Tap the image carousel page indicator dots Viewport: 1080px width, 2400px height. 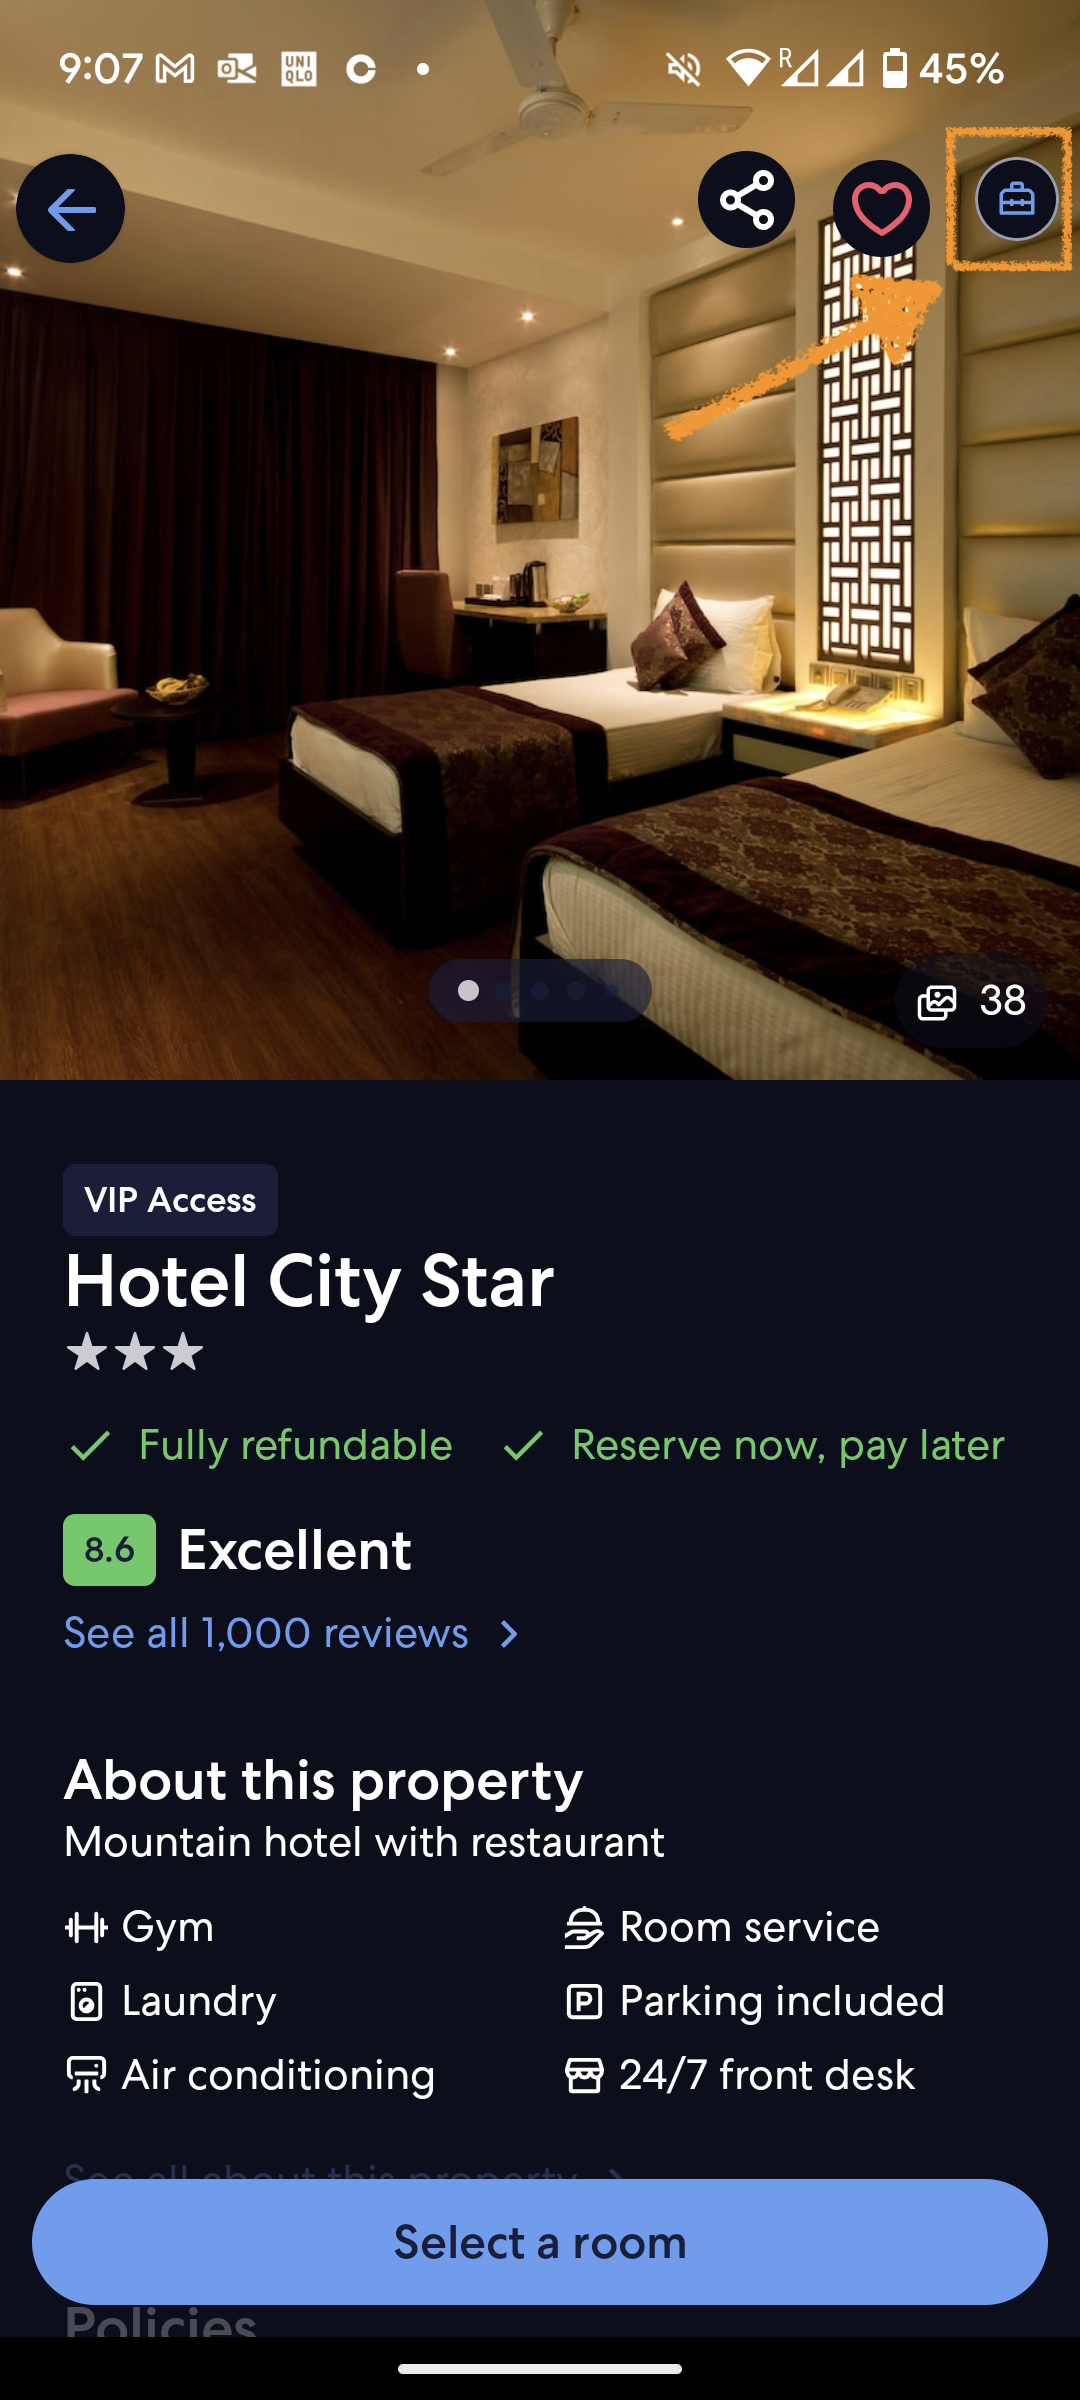540,990
